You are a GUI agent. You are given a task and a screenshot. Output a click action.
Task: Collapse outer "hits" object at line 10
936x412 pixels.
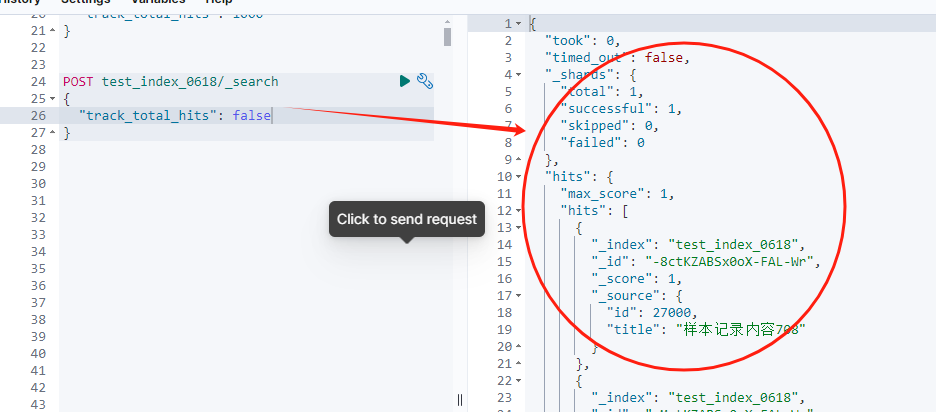518,177
